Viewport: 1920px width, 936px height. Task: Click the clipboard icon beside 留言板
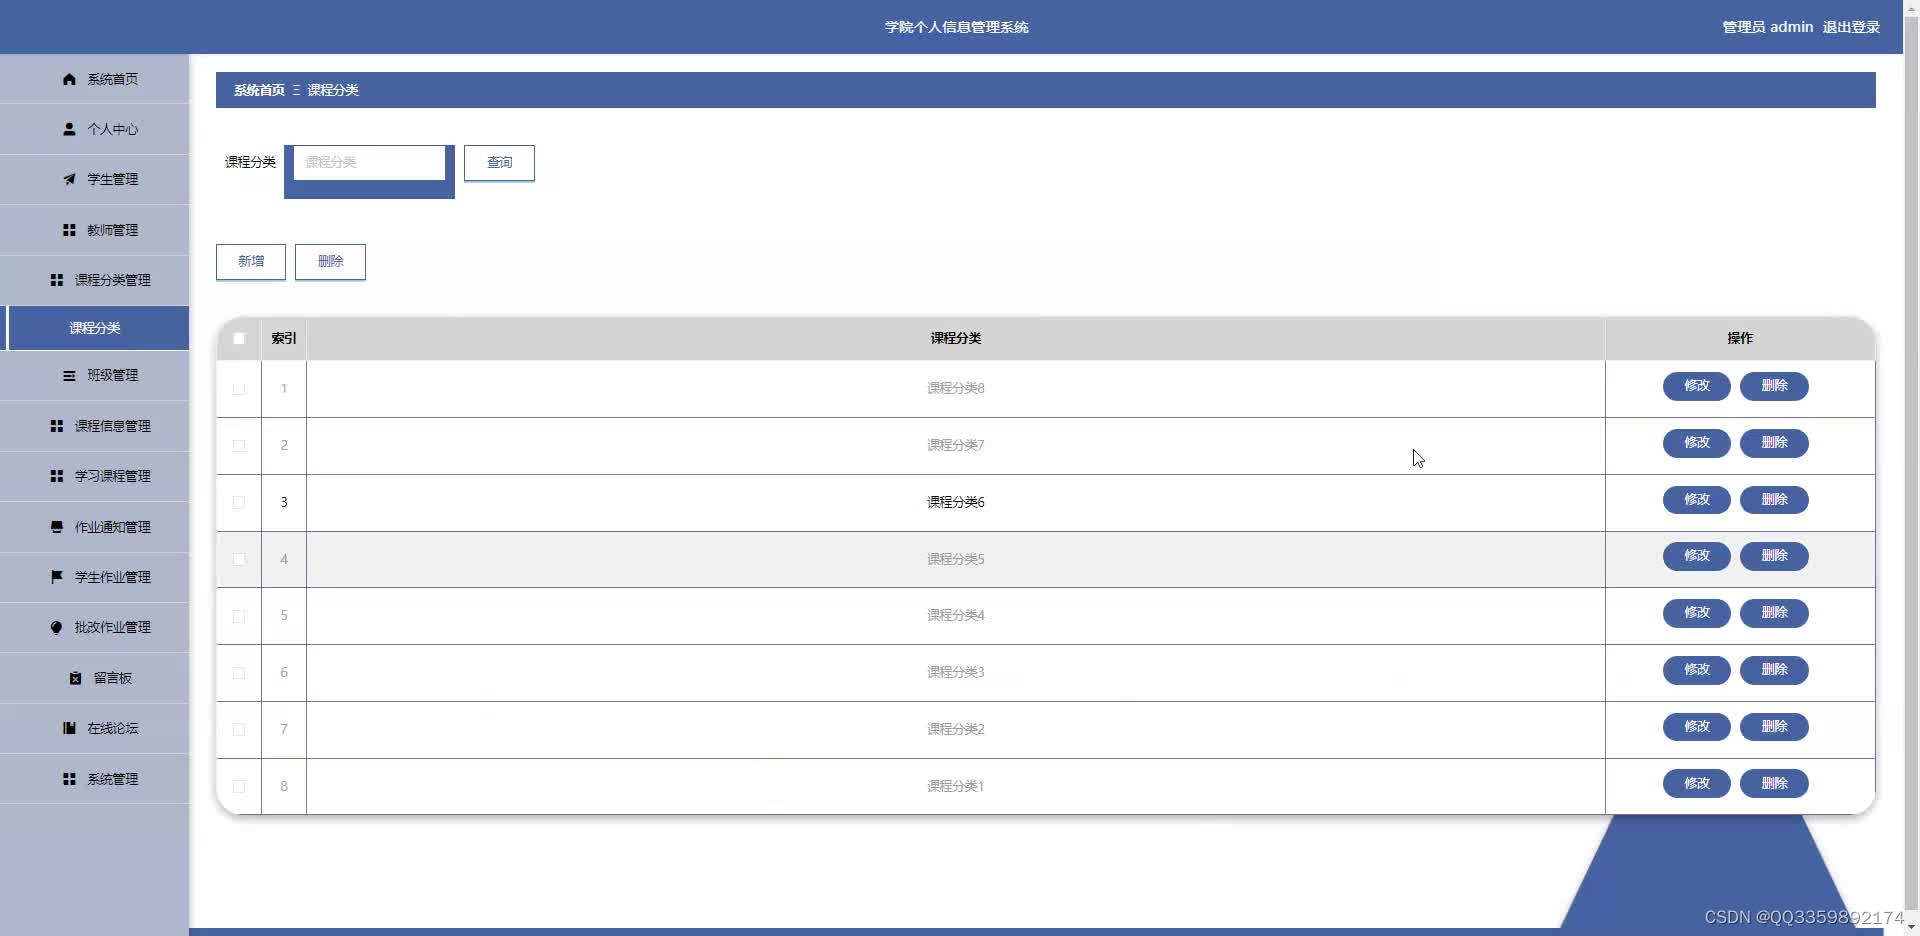75,678
